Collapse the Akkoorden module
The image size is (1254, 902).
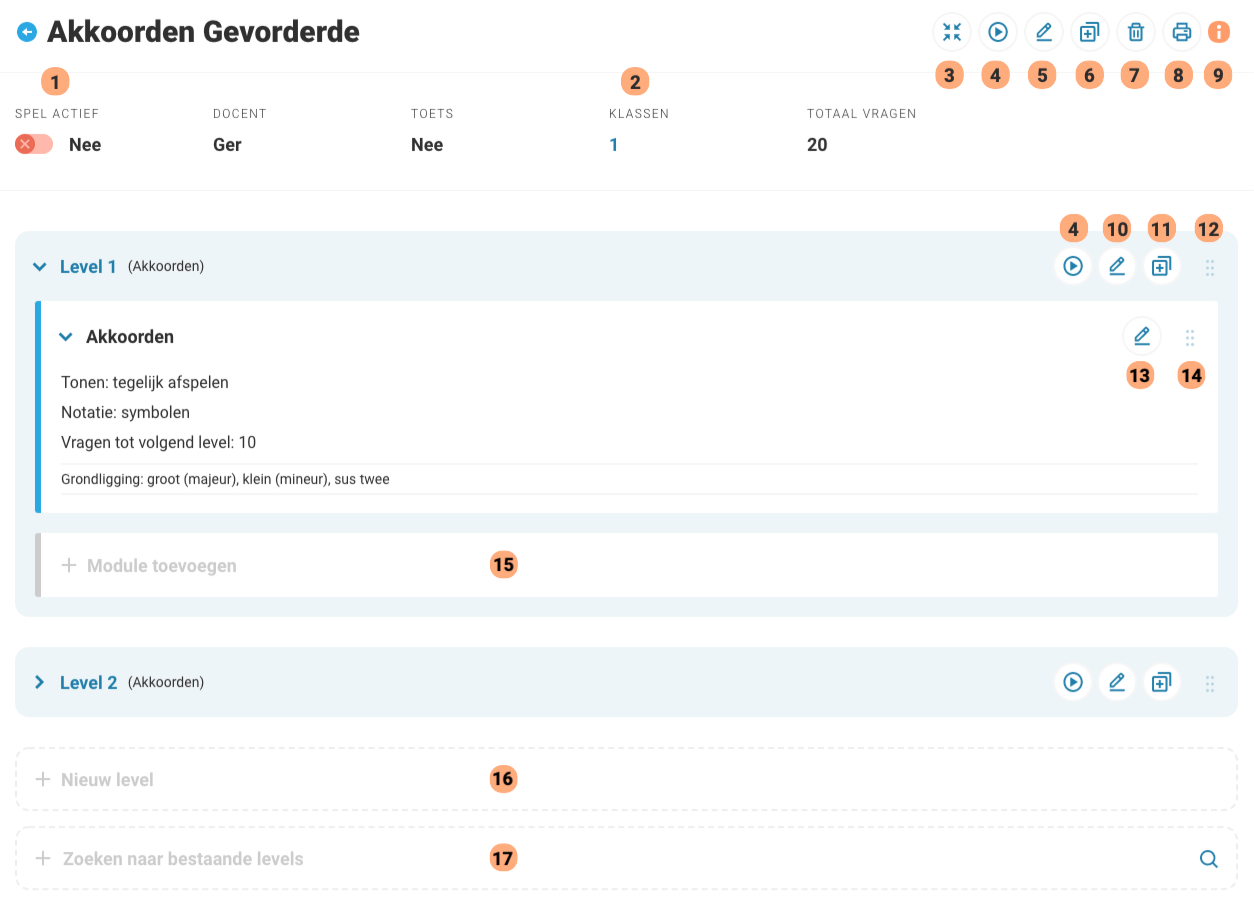click(x=66, y=337)
